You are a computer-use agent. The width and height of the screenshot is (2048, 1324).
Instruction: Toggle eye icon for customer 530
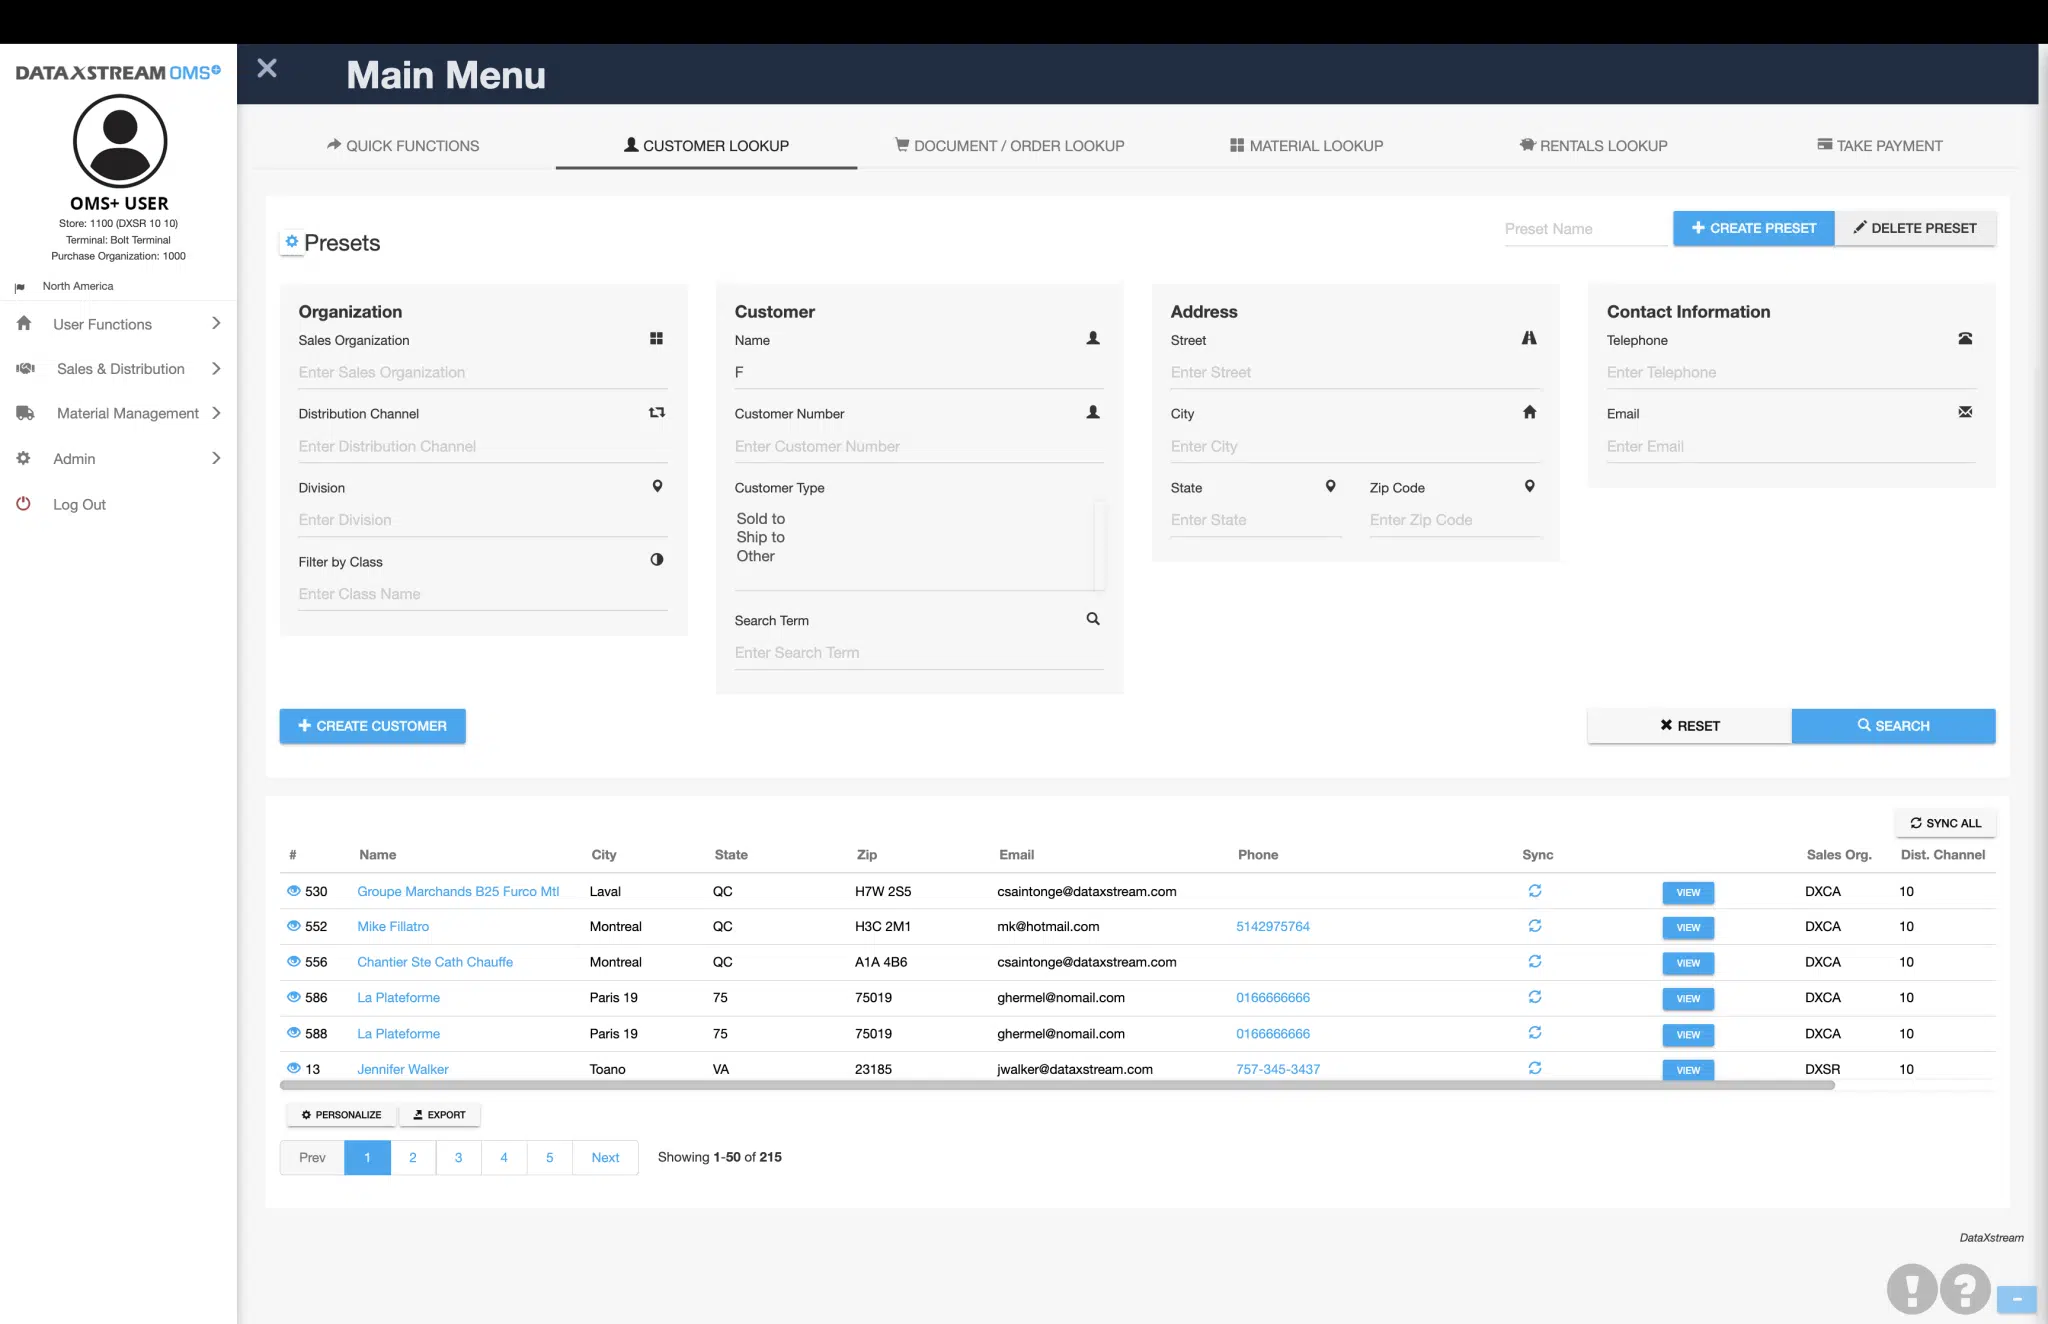[x=293, y=890]
